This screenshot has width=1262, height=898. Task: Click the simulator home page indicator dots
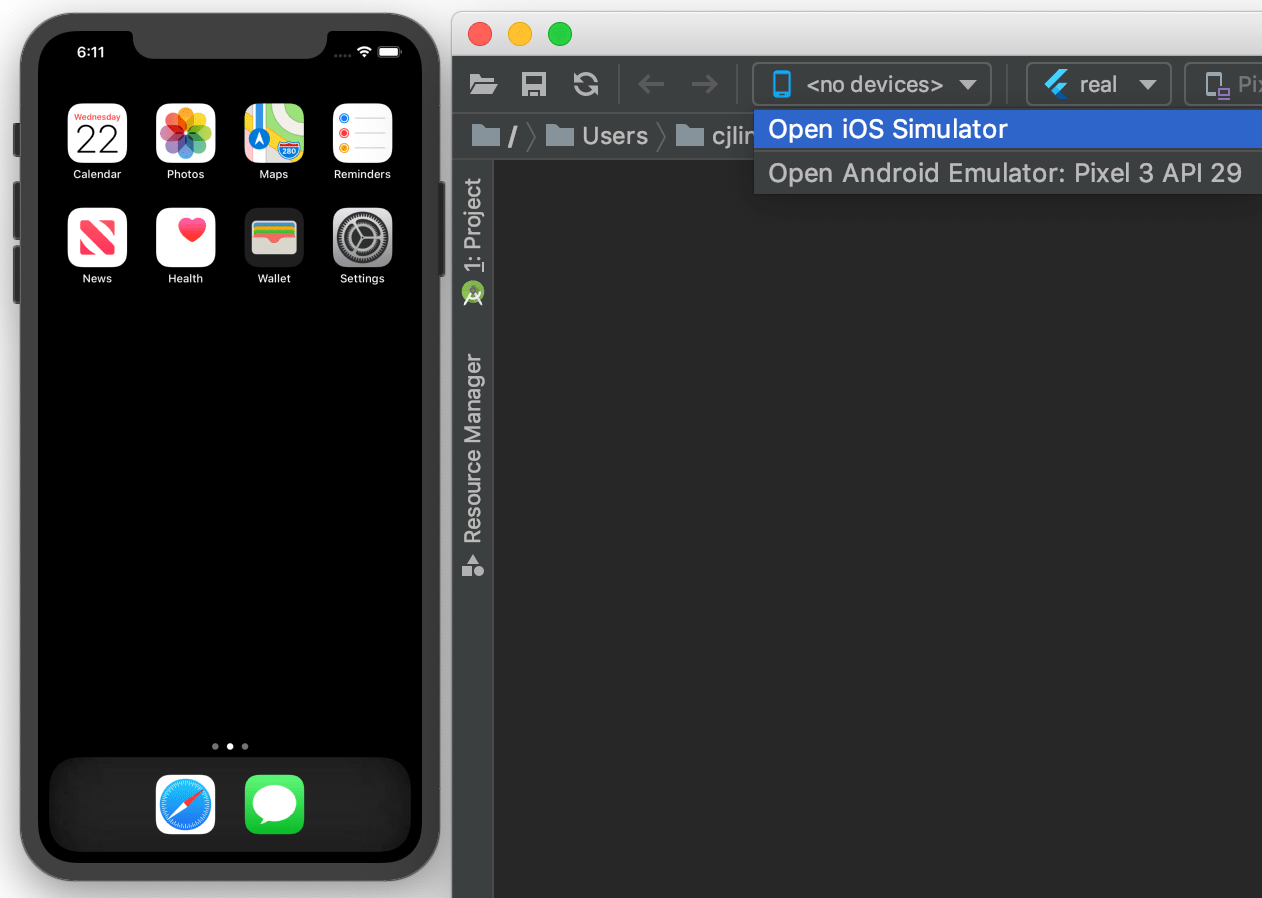[x=230, y=746]
